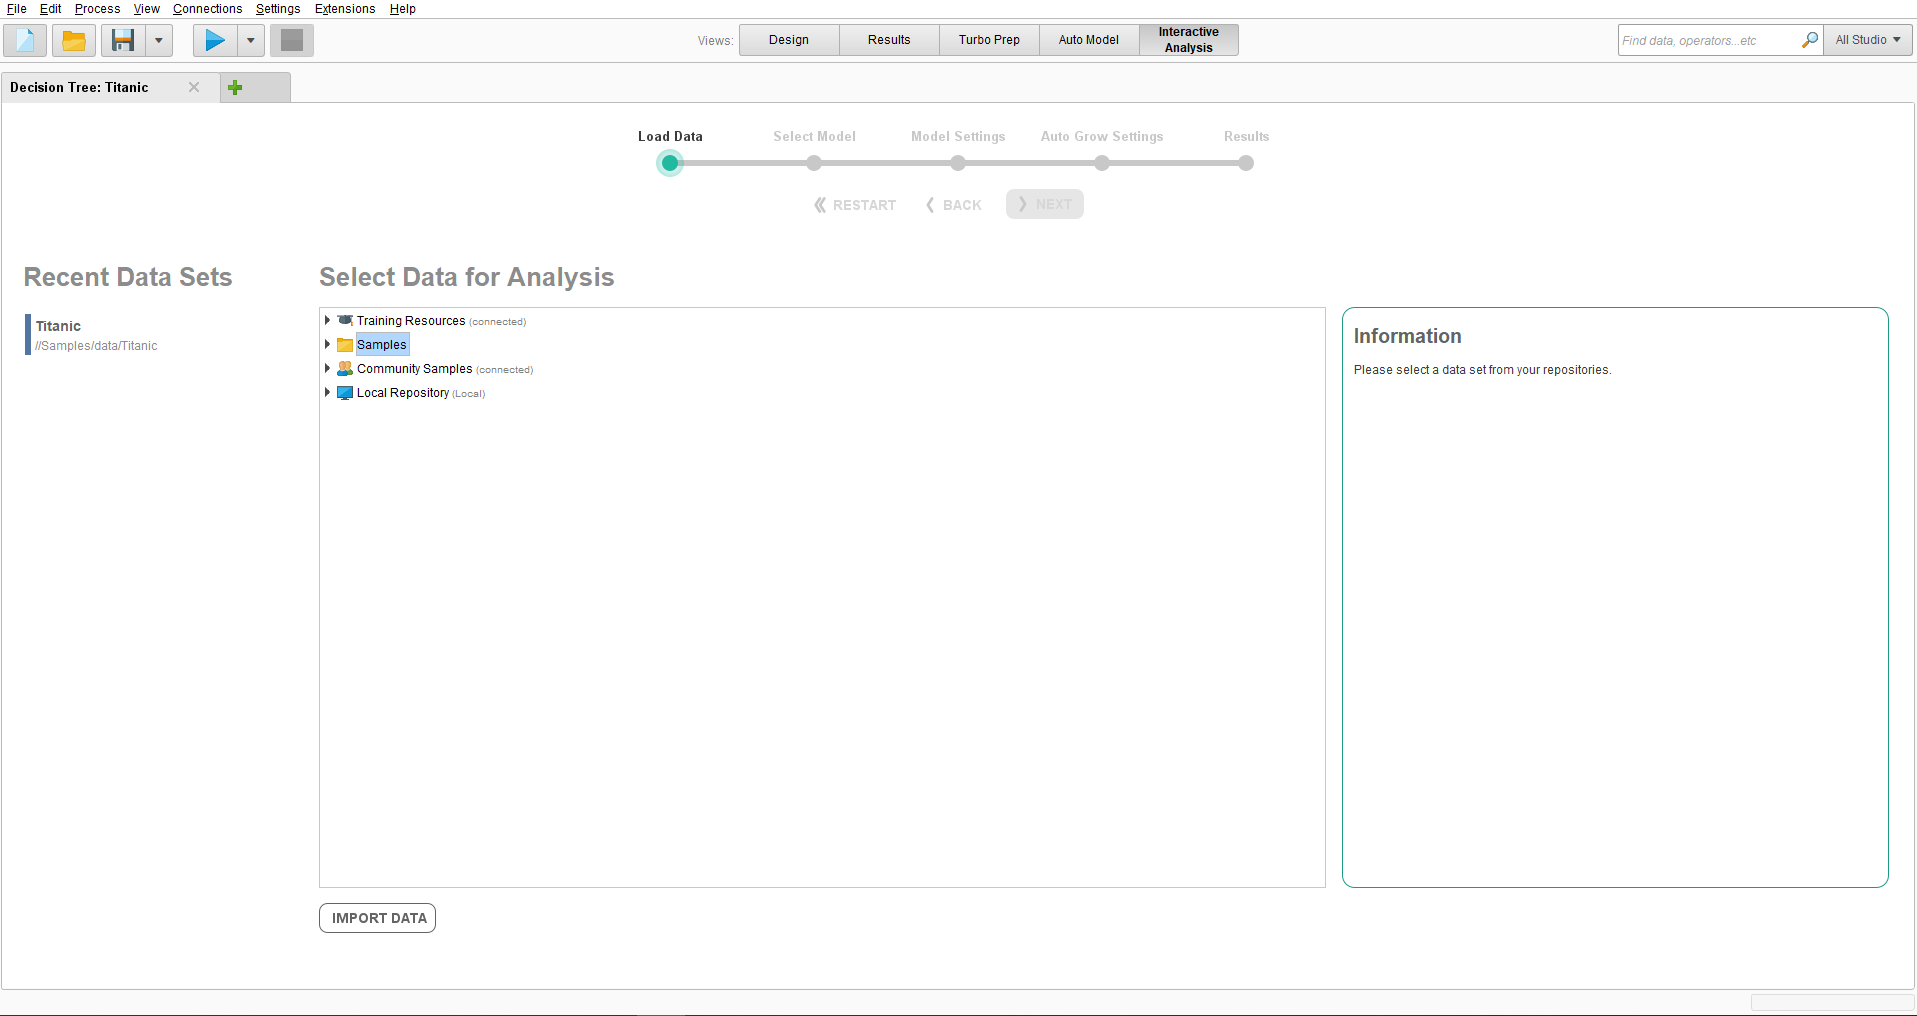Close the Decision Tree: Titanic tab
Viewport: 1917px width, 1016px height.
(x=194, y=88)
